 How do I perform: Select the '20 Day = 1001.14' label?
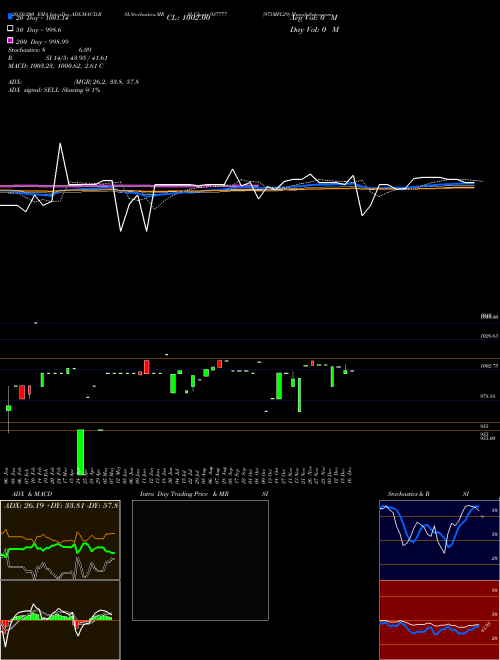point(42,18)
